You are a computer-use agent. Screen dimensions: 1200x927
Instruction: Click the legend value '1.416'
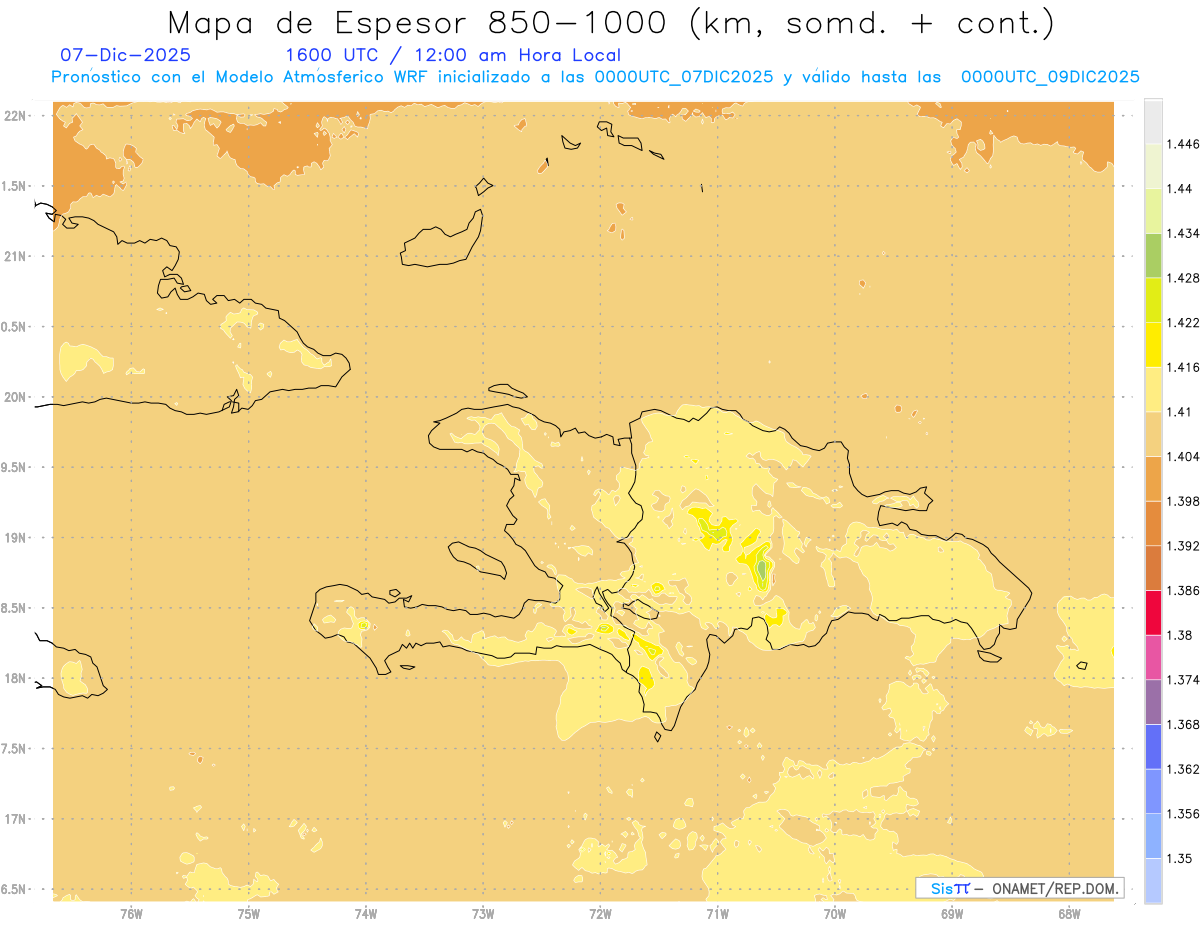pyautogui.click(x=1184, y=367)
